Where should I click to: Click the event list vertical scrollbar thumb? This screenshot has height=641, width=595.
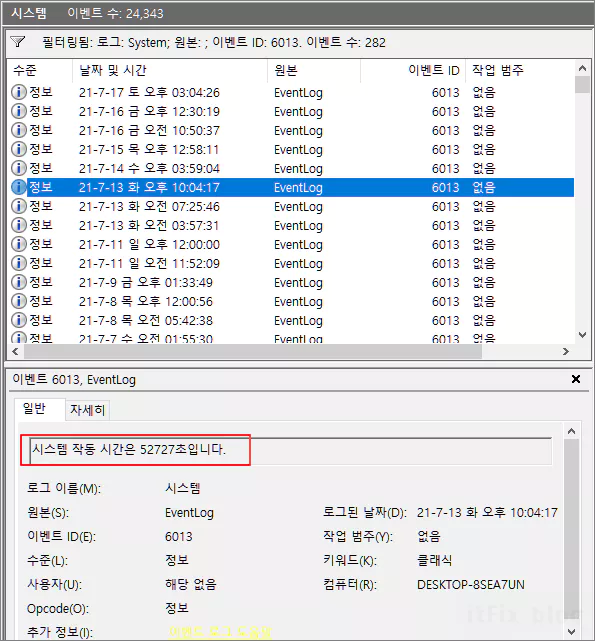[582, 85]
